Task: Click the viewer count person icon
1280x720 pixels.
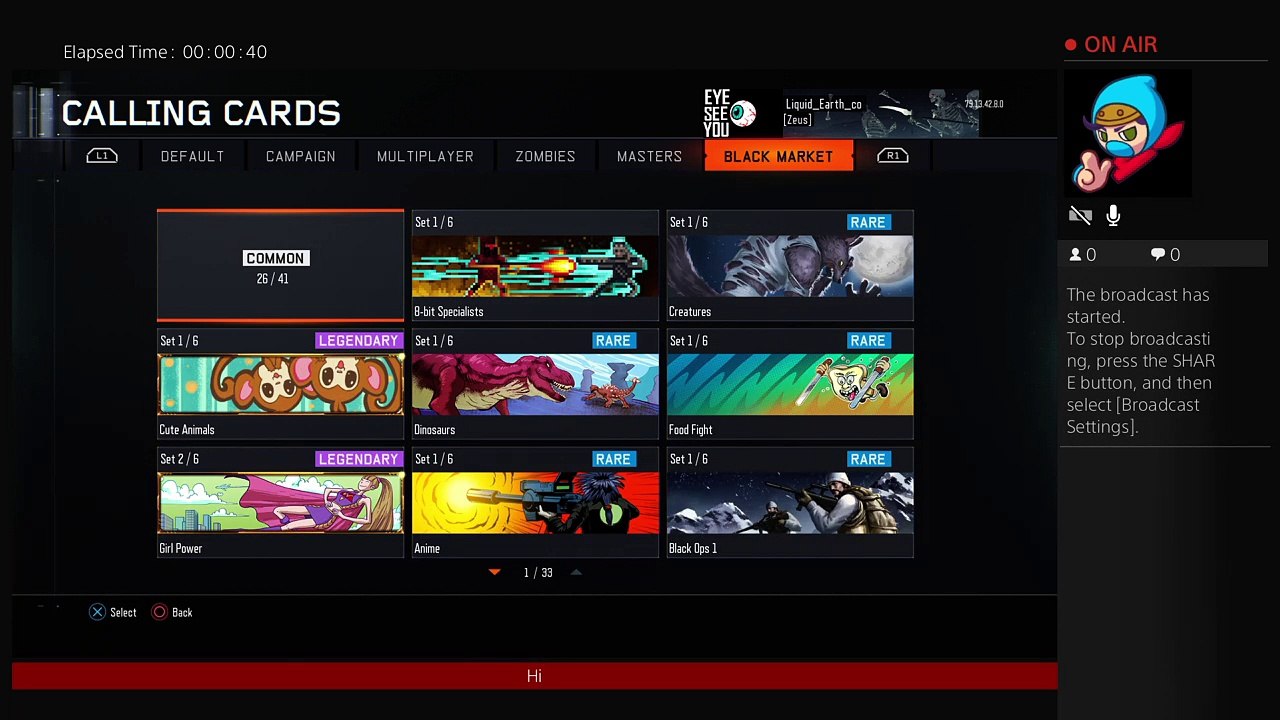Action: [x=1076, y=255]
